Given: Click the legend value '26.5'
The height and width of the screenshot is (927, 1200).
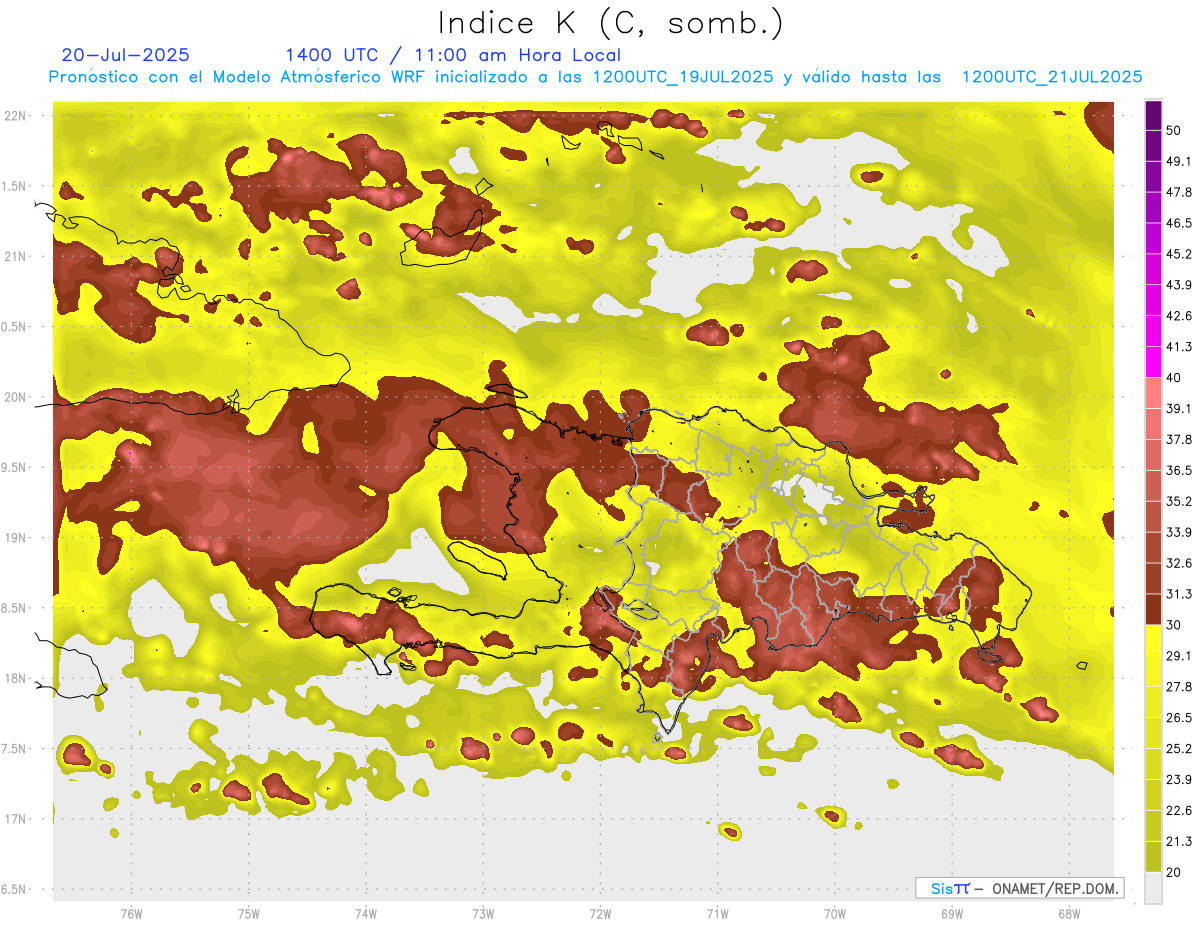Looking at the screenshot, I should (1178, 718).
